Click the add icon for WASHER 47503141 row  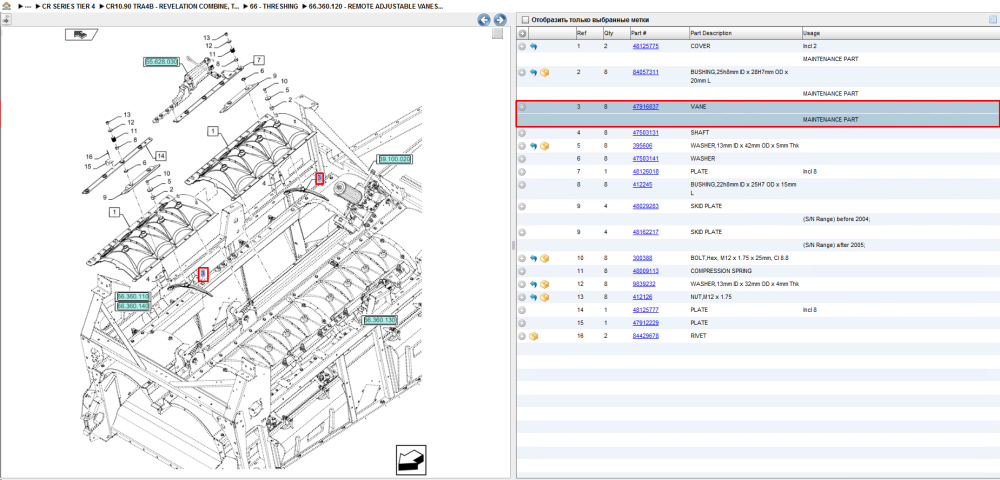coord(522,159)
